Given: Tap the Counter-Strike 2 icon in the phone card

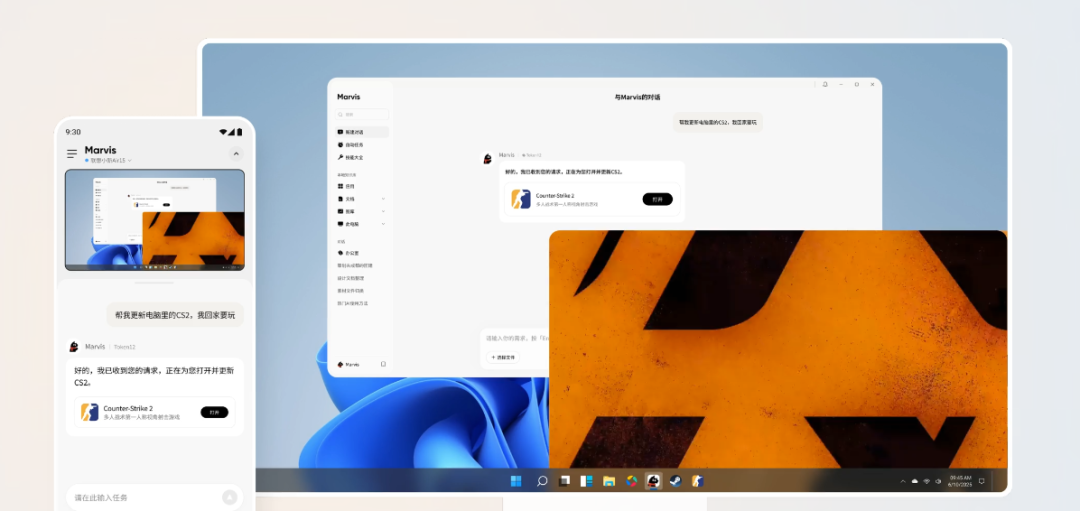Looking at the screenshot, I should coord(90,412).
